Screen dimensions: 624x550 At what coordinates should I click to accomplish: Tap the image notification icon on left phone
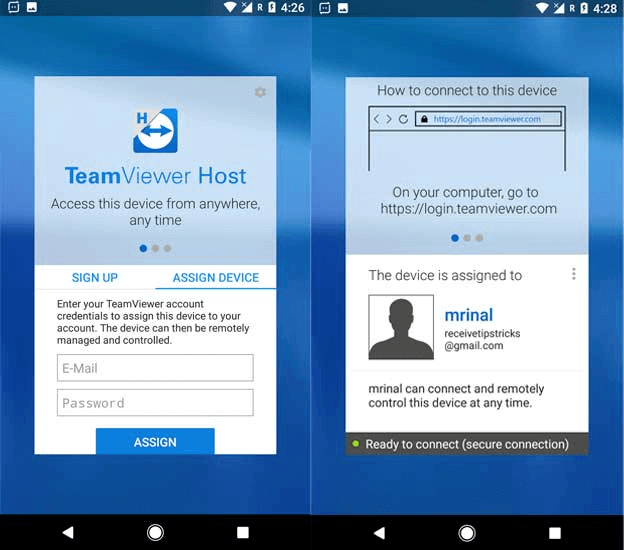click(32, 7)
